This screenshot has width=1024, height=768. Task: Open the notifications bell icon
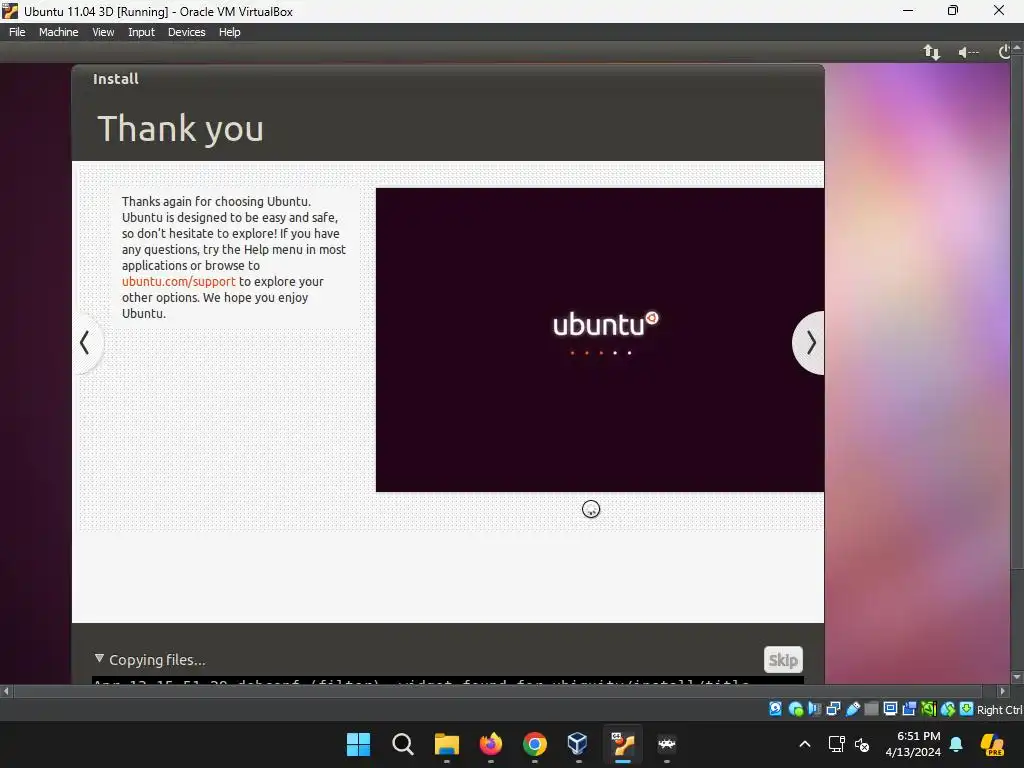[x=956, y=744]
